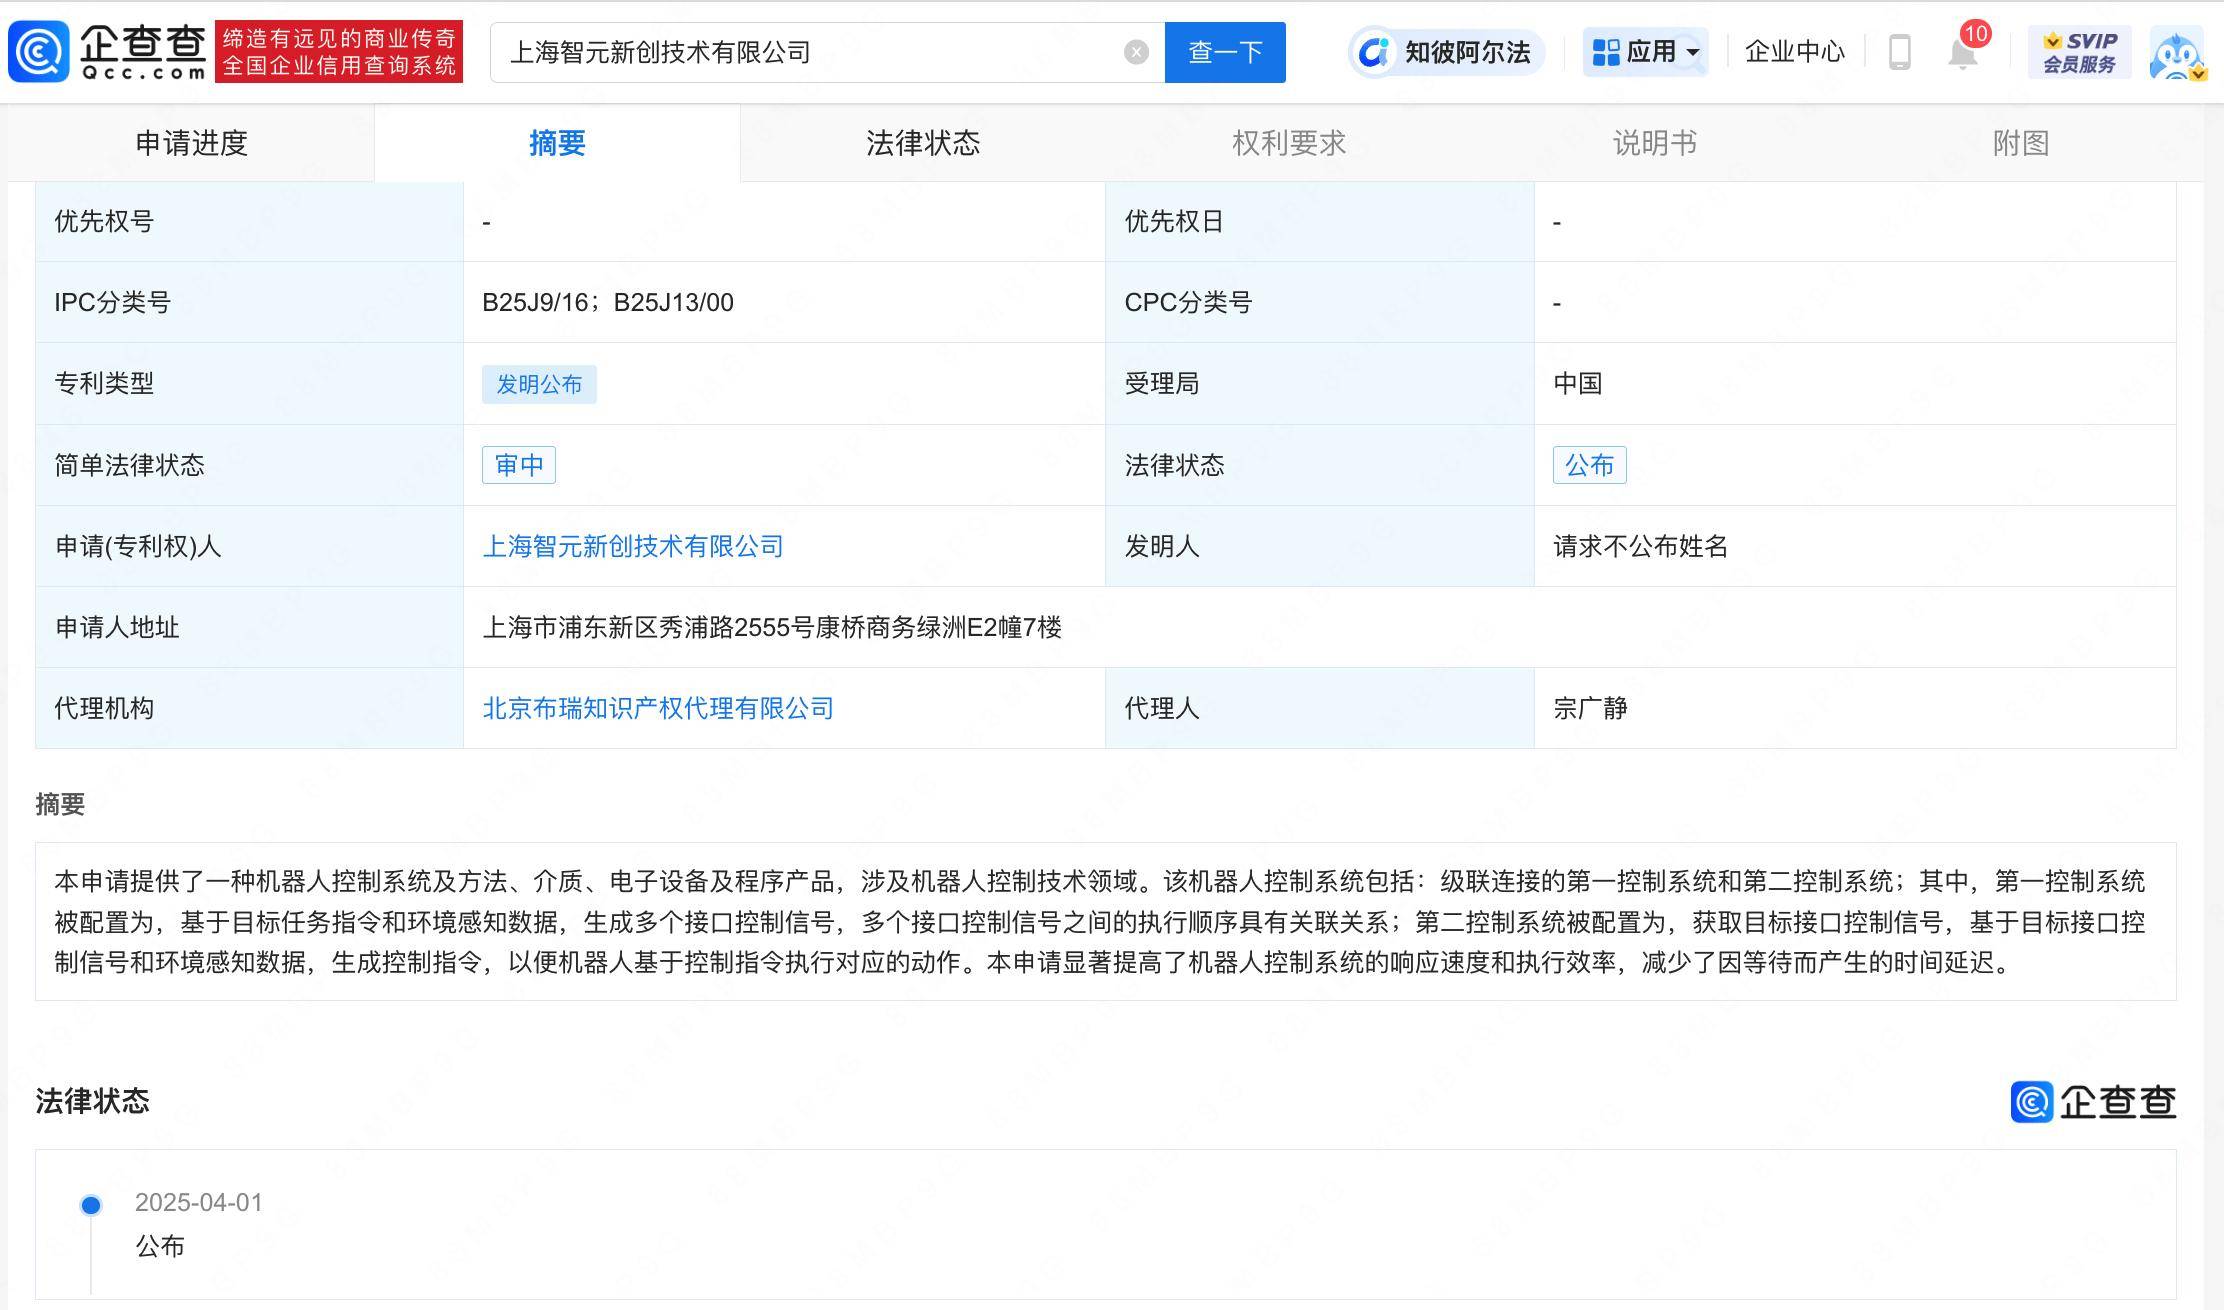Click the applicant address text
Image resolution: width=2224 pixels, height=1310 pixels.
(x=772, y=627)
